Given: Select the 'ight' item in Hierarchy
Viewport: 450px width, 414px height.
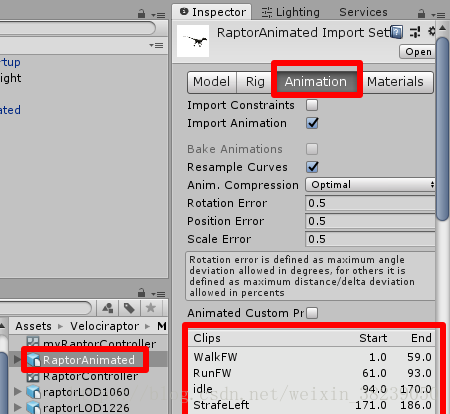Looking at the screenshot, I should tap(10, 78).
